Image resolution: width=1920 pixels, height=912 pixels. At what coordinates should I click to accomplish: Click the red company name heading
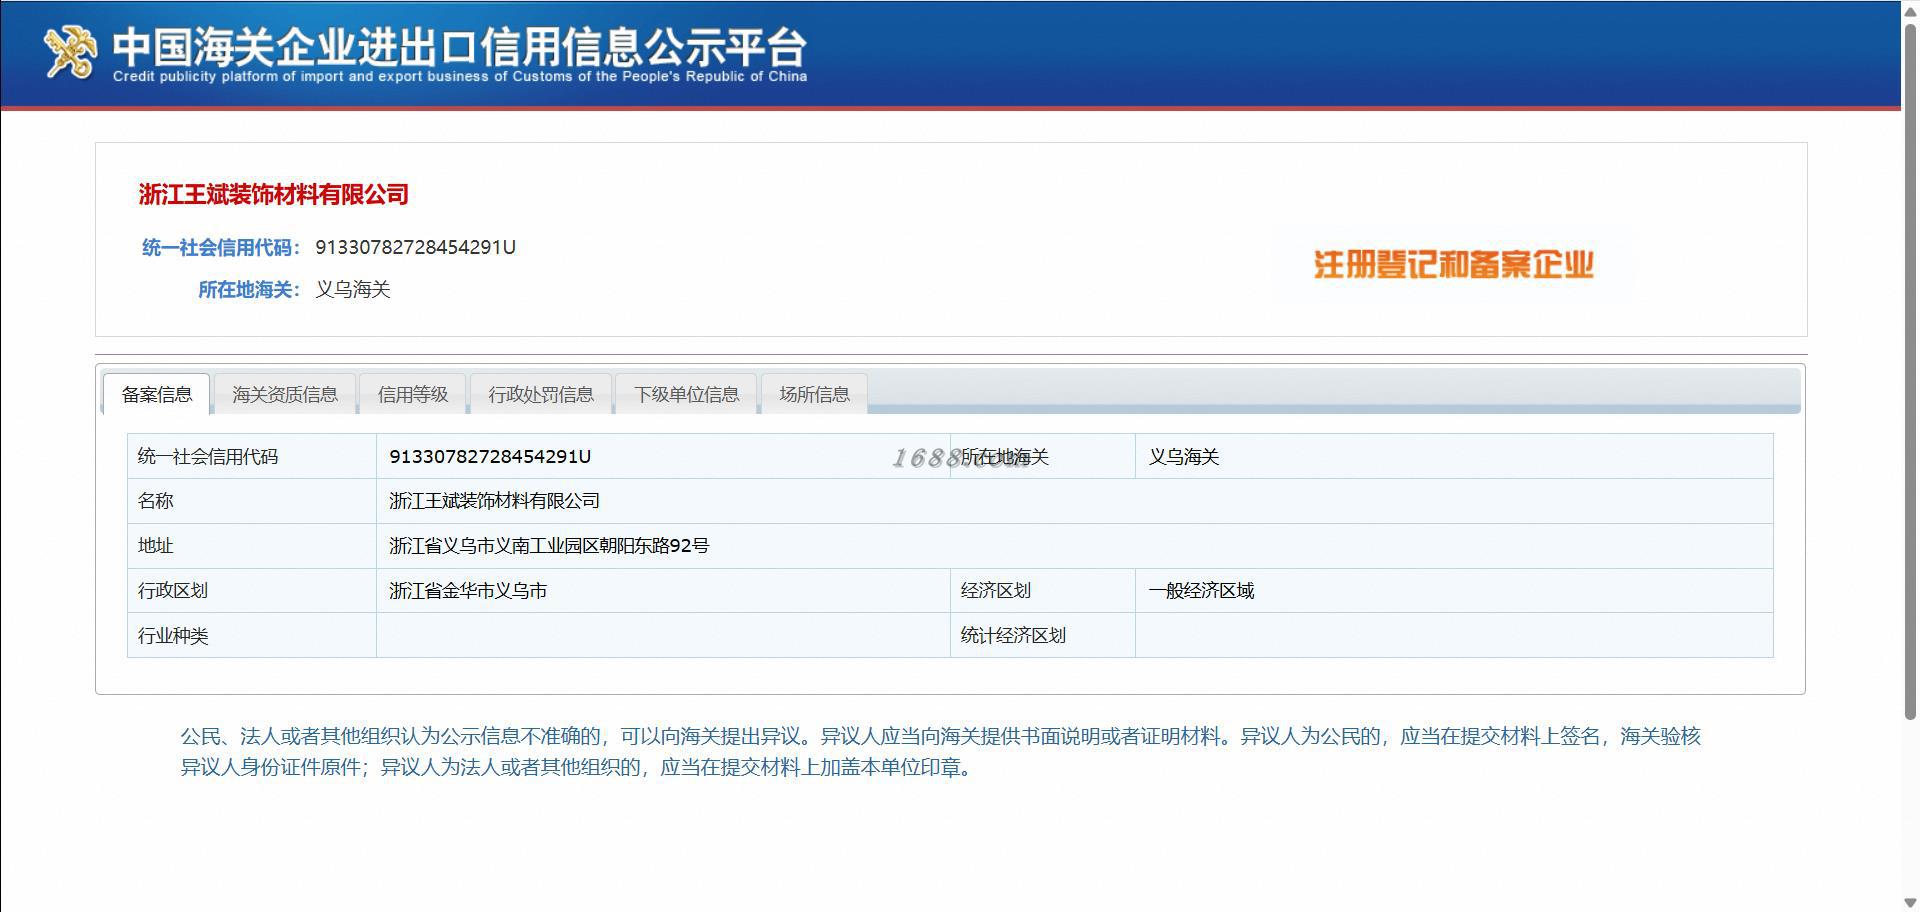click(x=274, y=194)
